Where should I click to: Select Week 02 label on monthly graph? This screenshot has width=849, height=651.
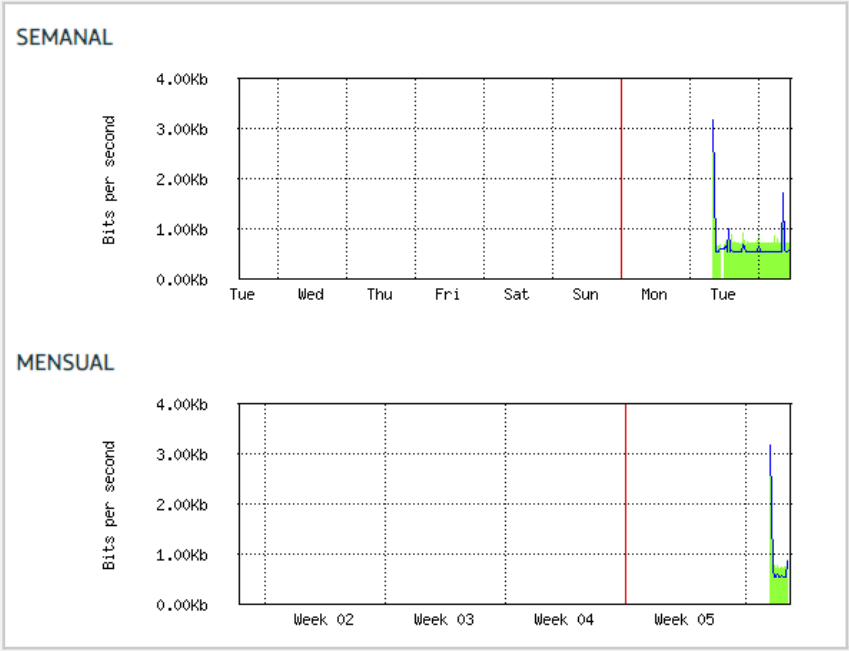[x=324, y=620]
